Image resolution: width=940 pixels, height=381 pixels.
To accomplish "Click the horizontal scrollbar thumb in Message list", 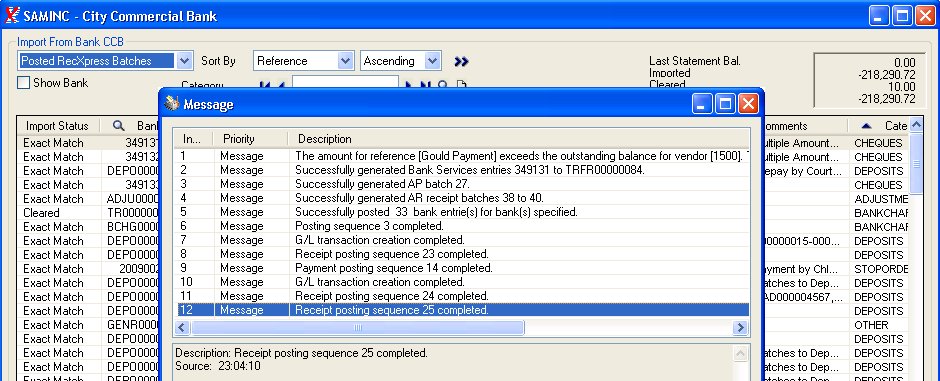I will tap(358, 328).
